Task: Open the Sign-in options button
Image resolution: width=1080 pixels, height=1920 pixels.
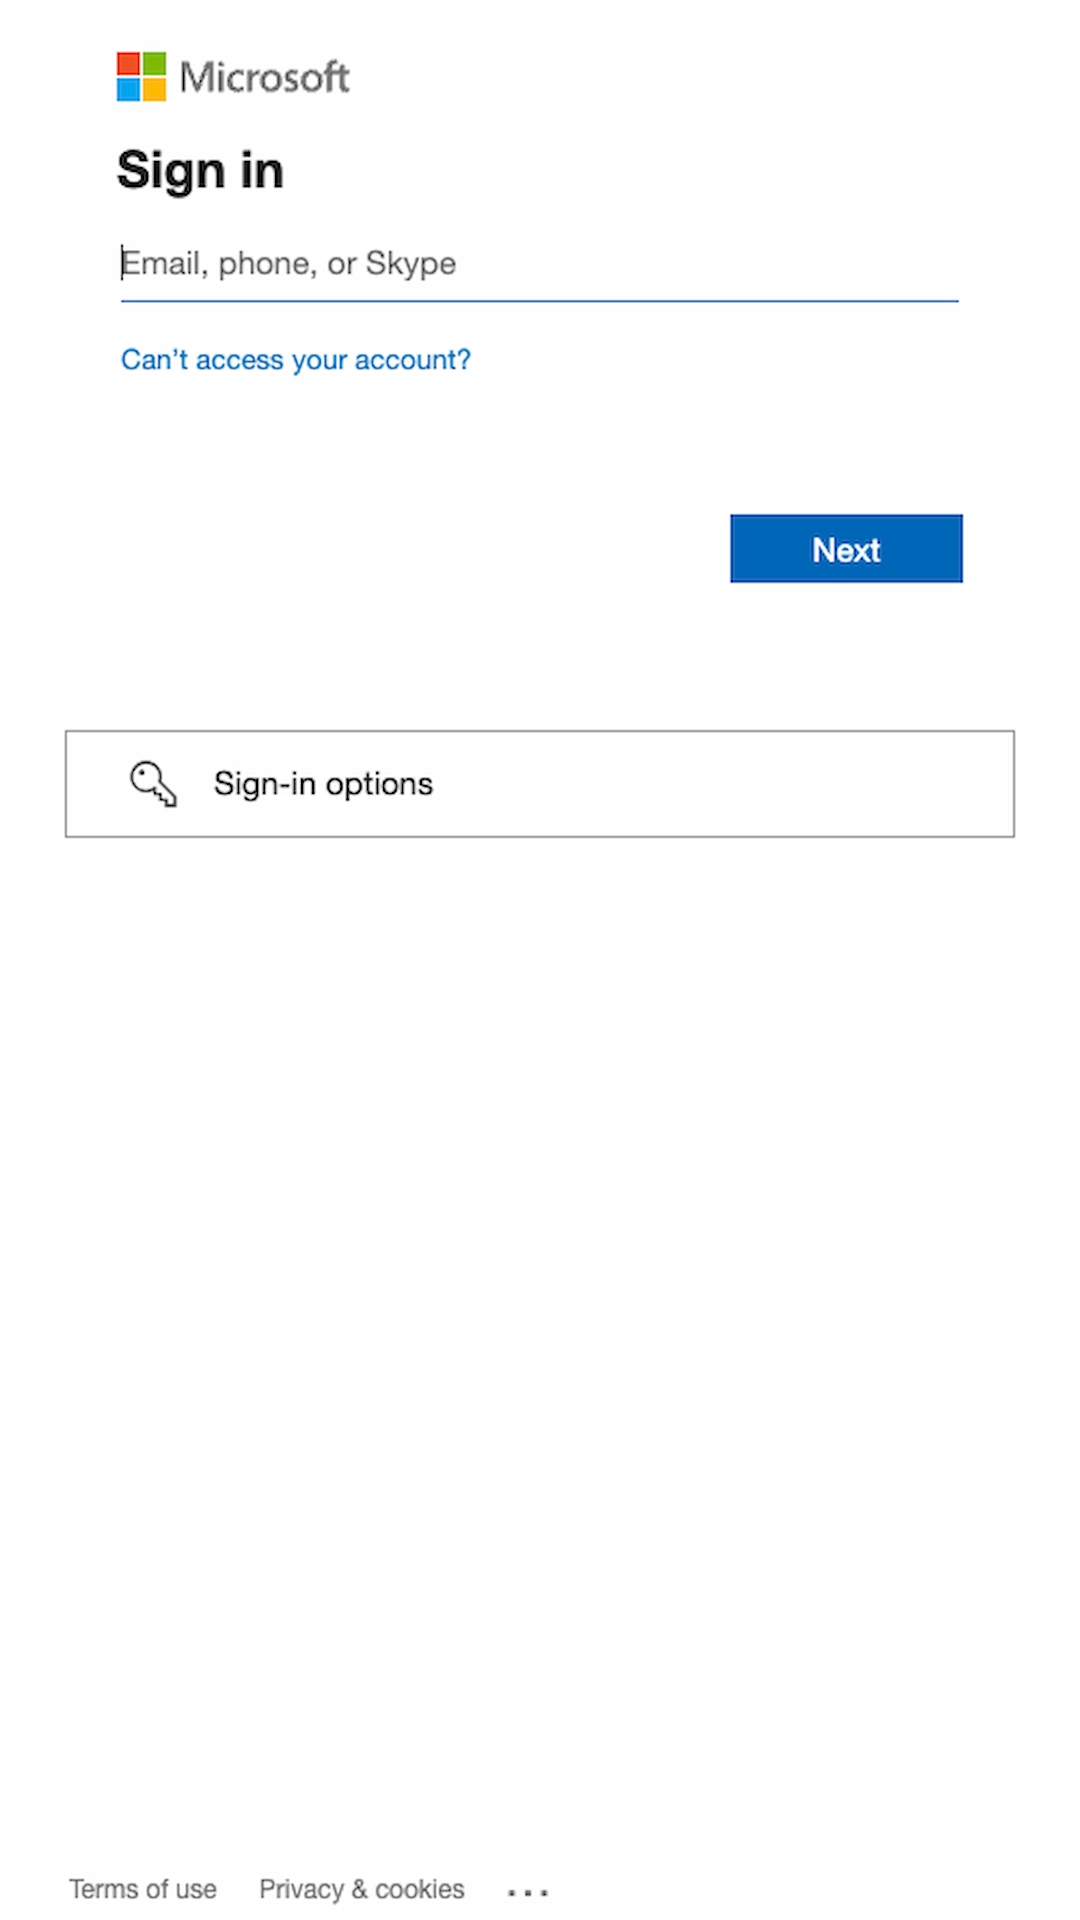Action: point(540,784)
